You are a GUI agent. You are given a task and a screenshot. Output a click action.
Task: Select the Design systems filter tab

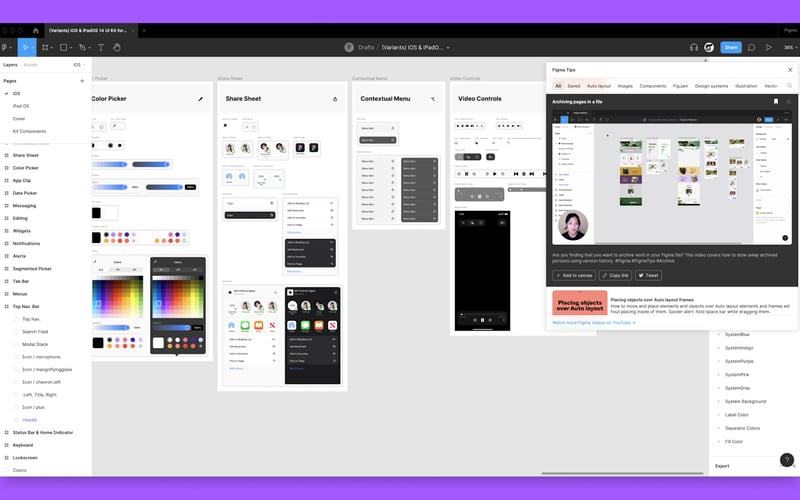711,86
